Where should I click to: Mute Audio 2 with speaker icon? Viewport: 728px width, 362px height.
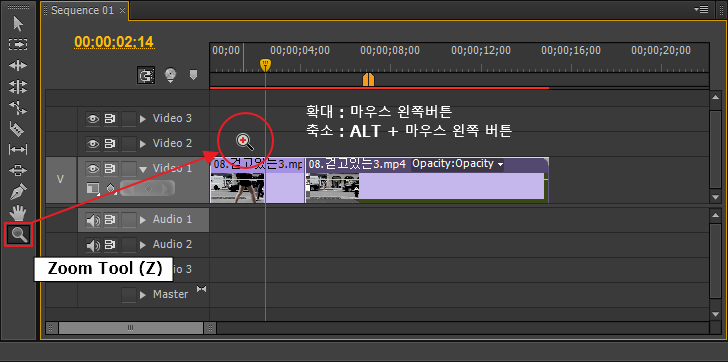click(x=93, y=245)
